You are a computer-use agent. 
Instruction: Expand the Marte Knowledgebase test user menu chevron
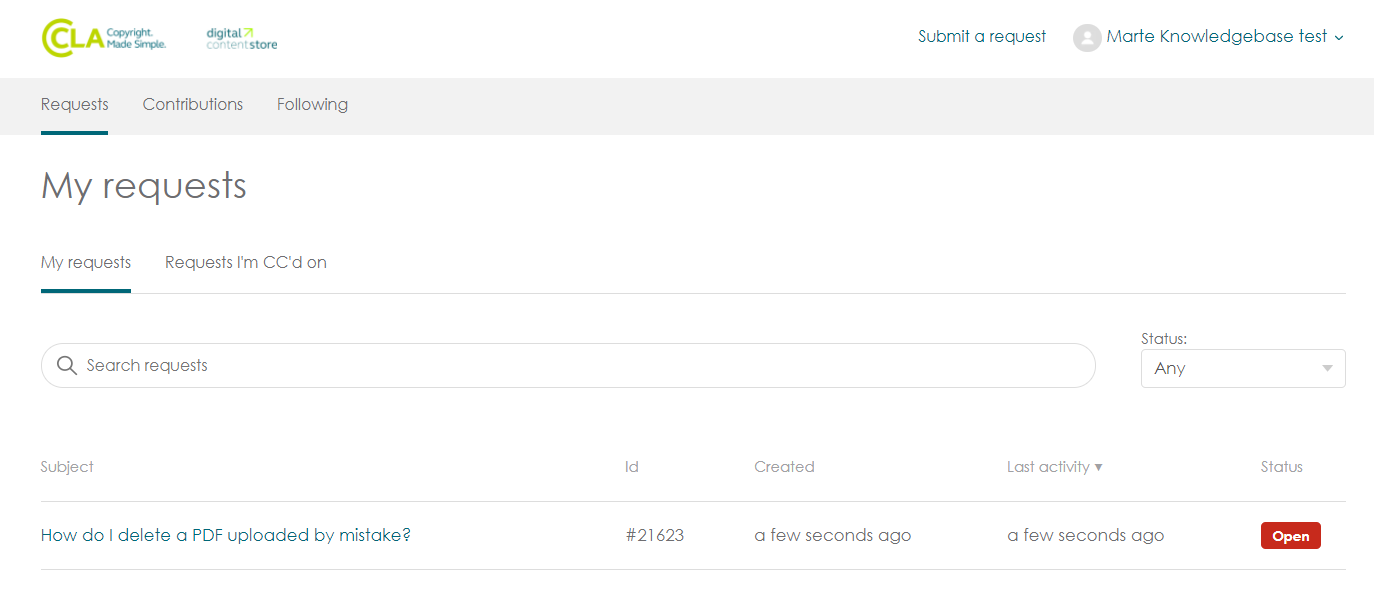(1339, 38)
